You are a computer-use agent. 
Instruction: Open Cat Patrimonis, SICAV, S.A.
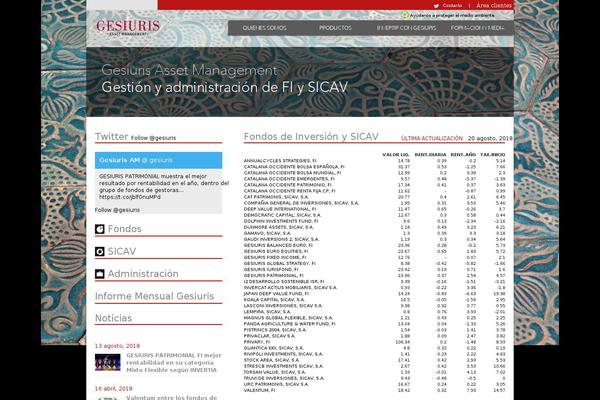tap(276, 197)
